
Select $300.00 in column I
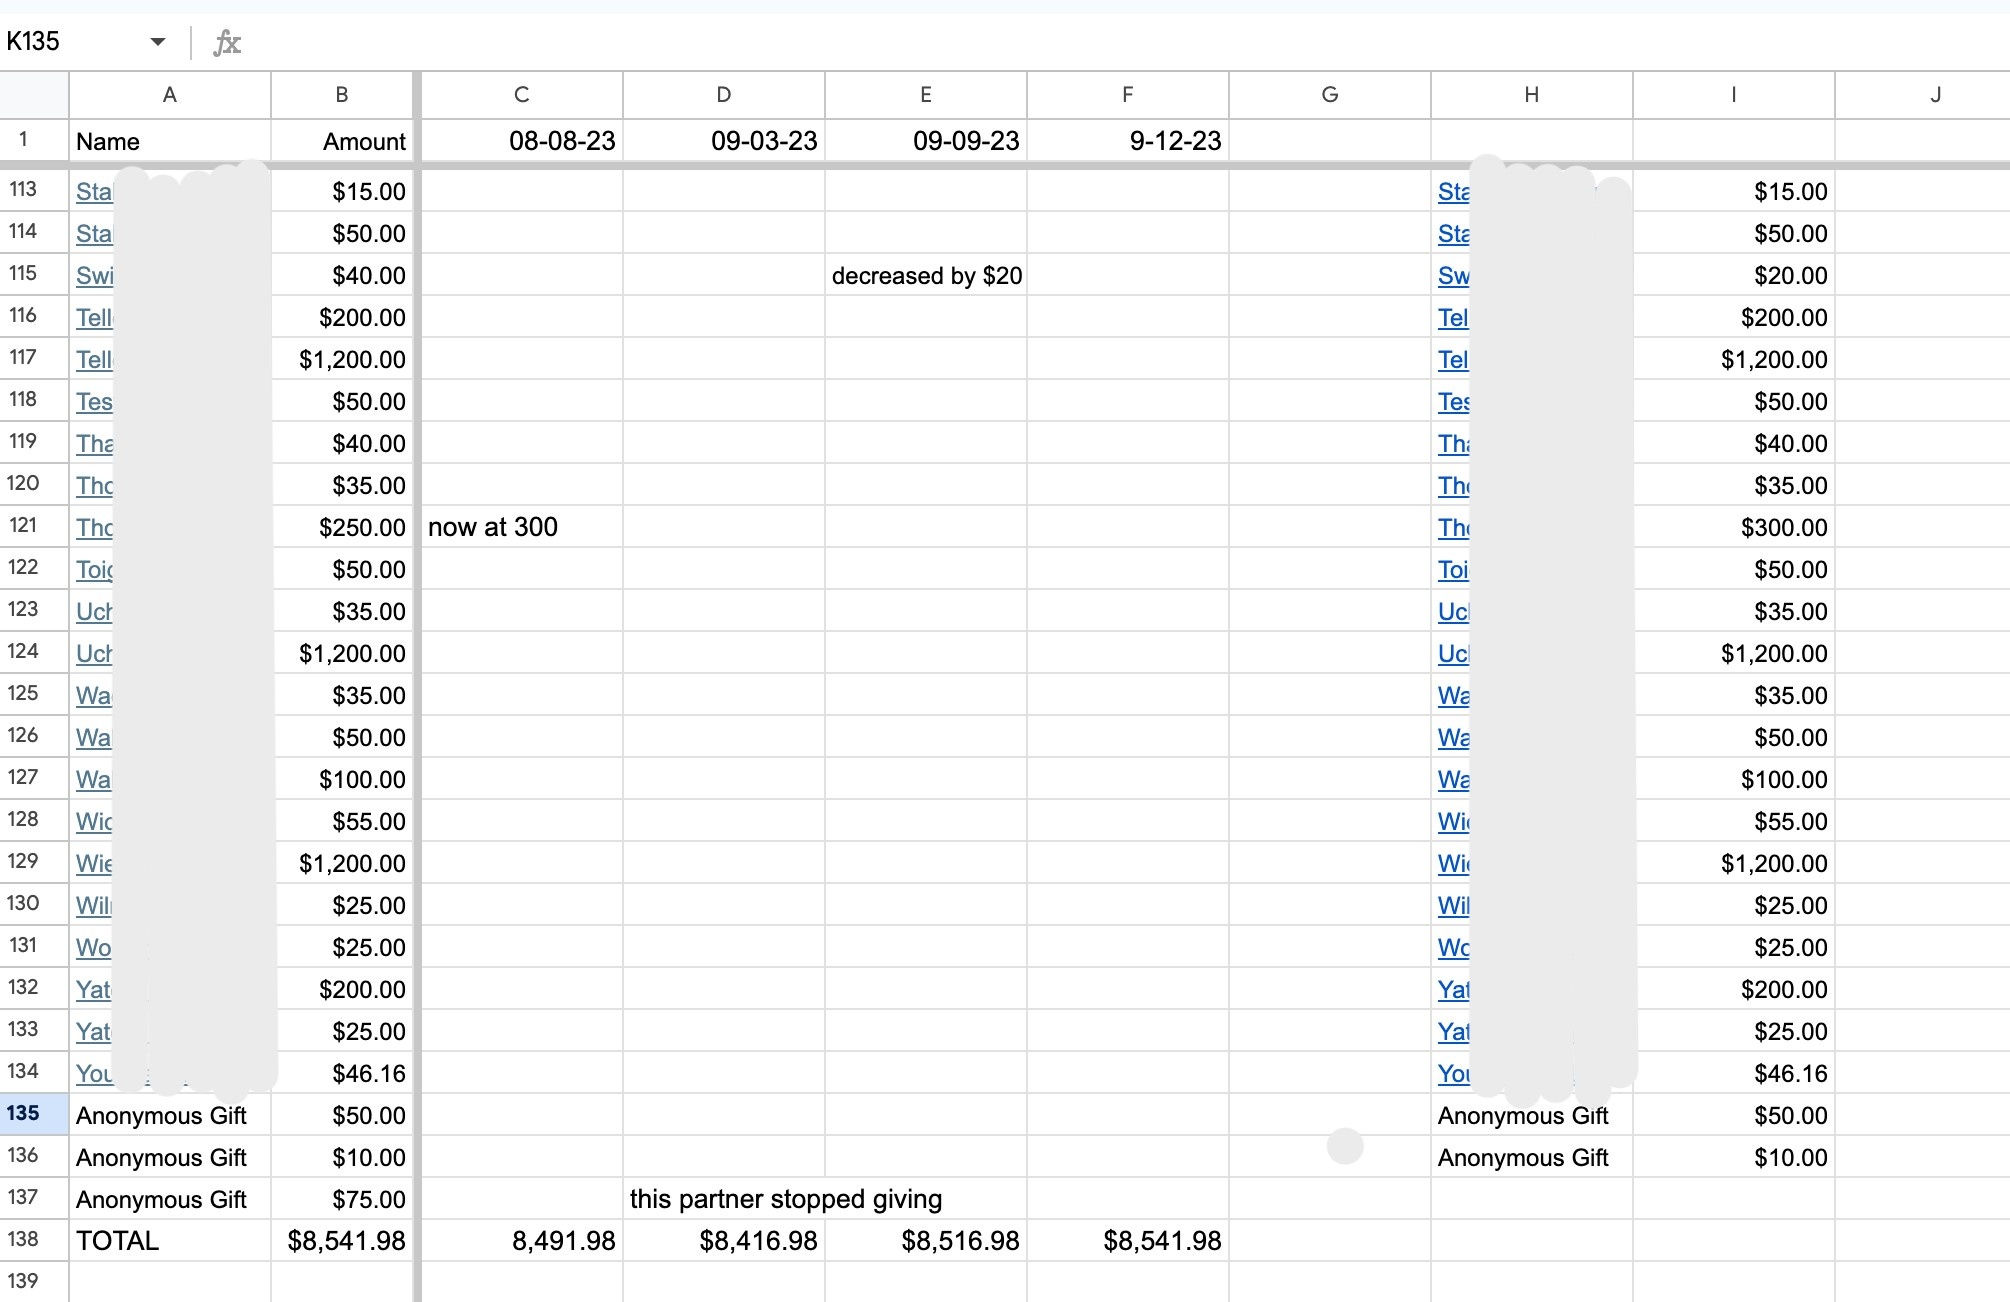tap(1783, 527)
